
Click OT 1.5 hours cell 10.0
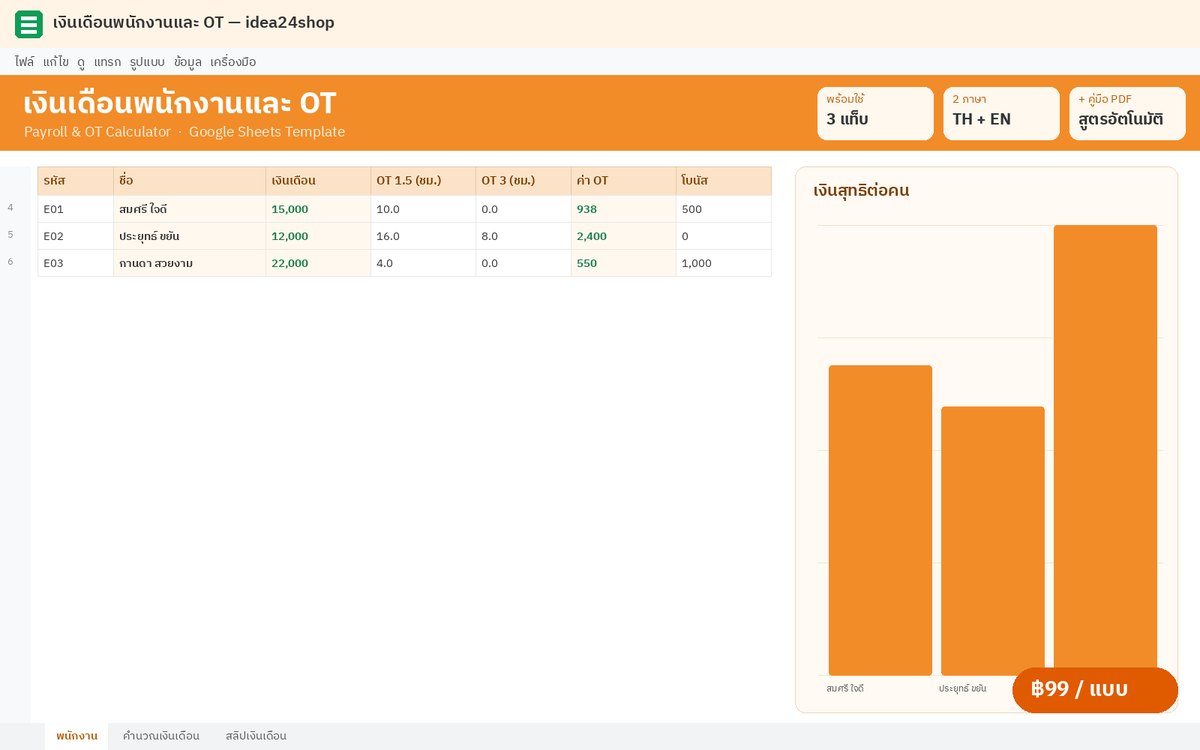(423, 209)
